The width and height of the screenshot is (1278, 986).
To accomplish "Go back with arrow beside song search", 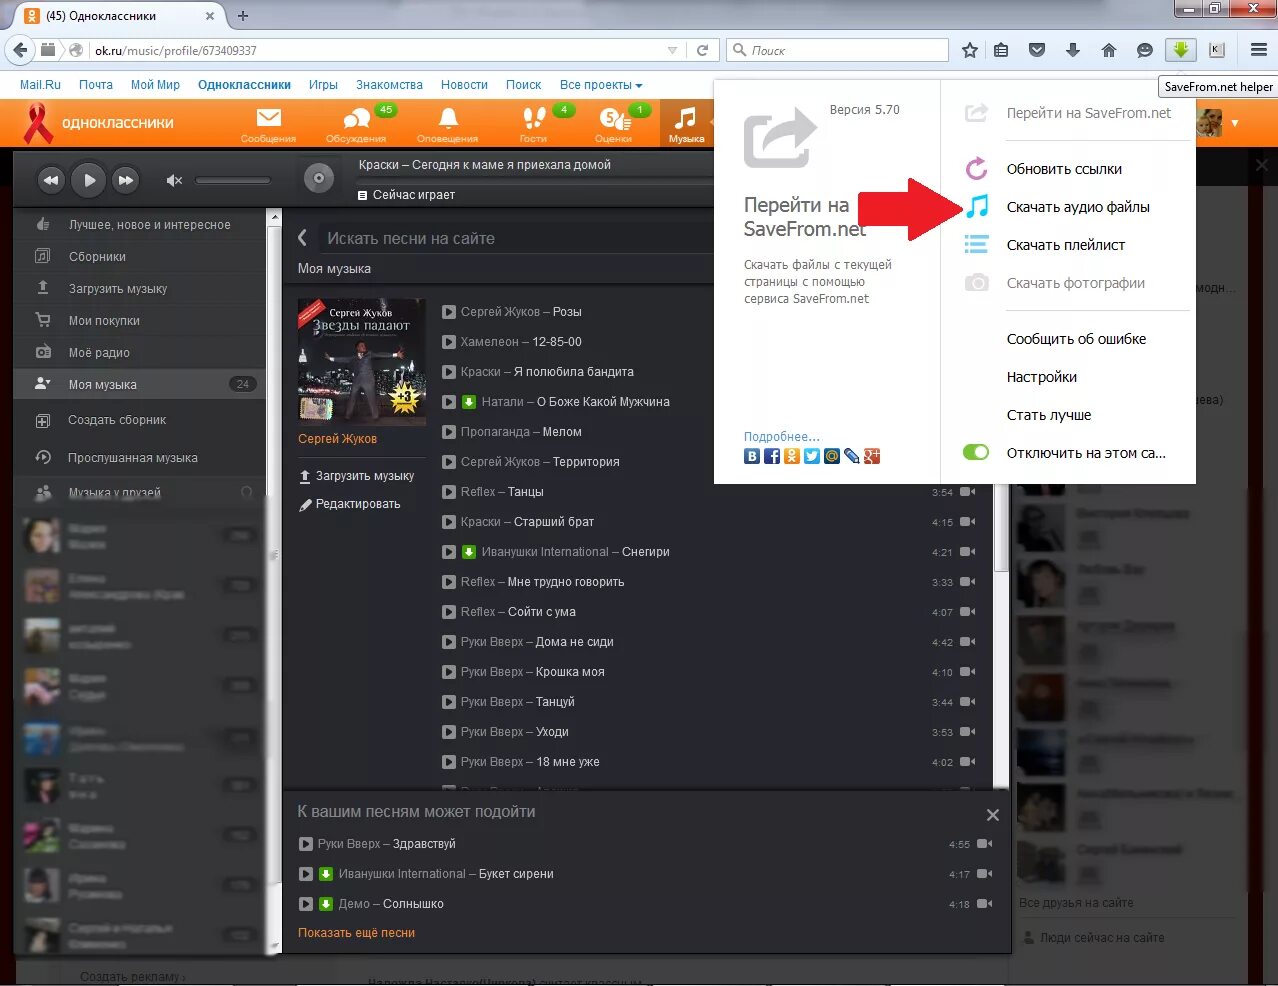I will pos(302,238).
